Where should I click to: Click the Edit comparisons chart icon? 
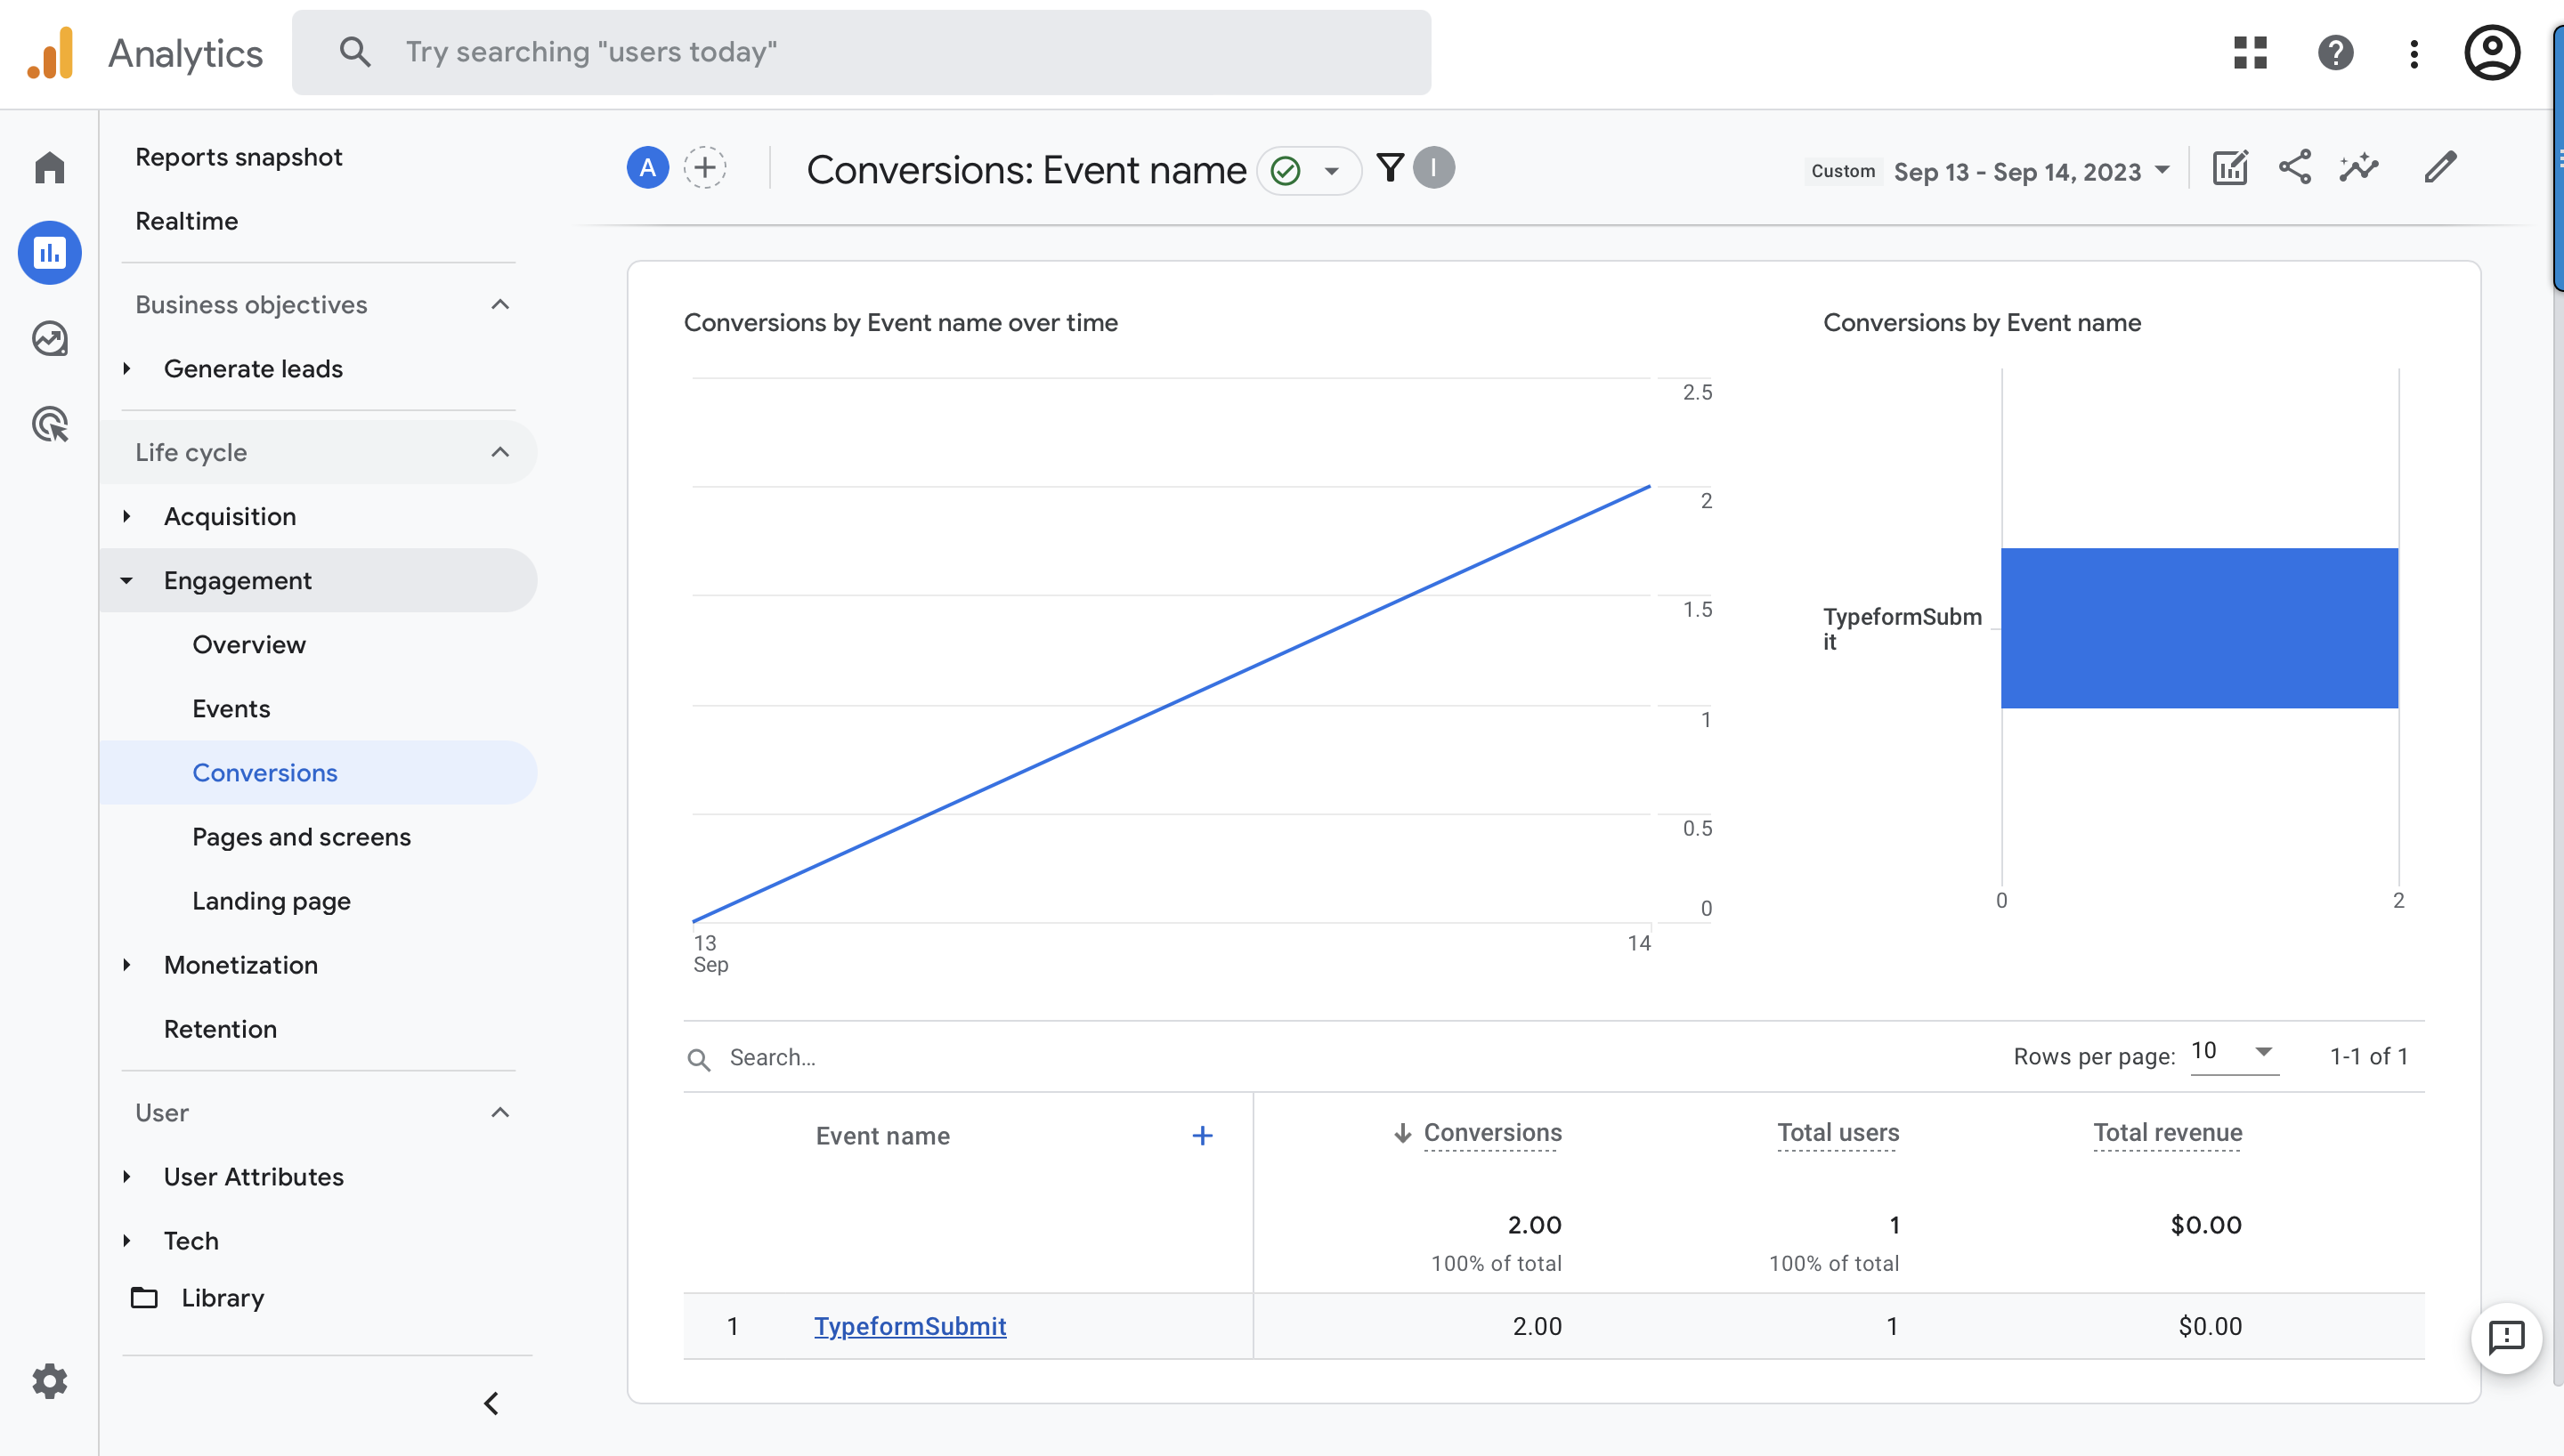tap(2230, 168)
